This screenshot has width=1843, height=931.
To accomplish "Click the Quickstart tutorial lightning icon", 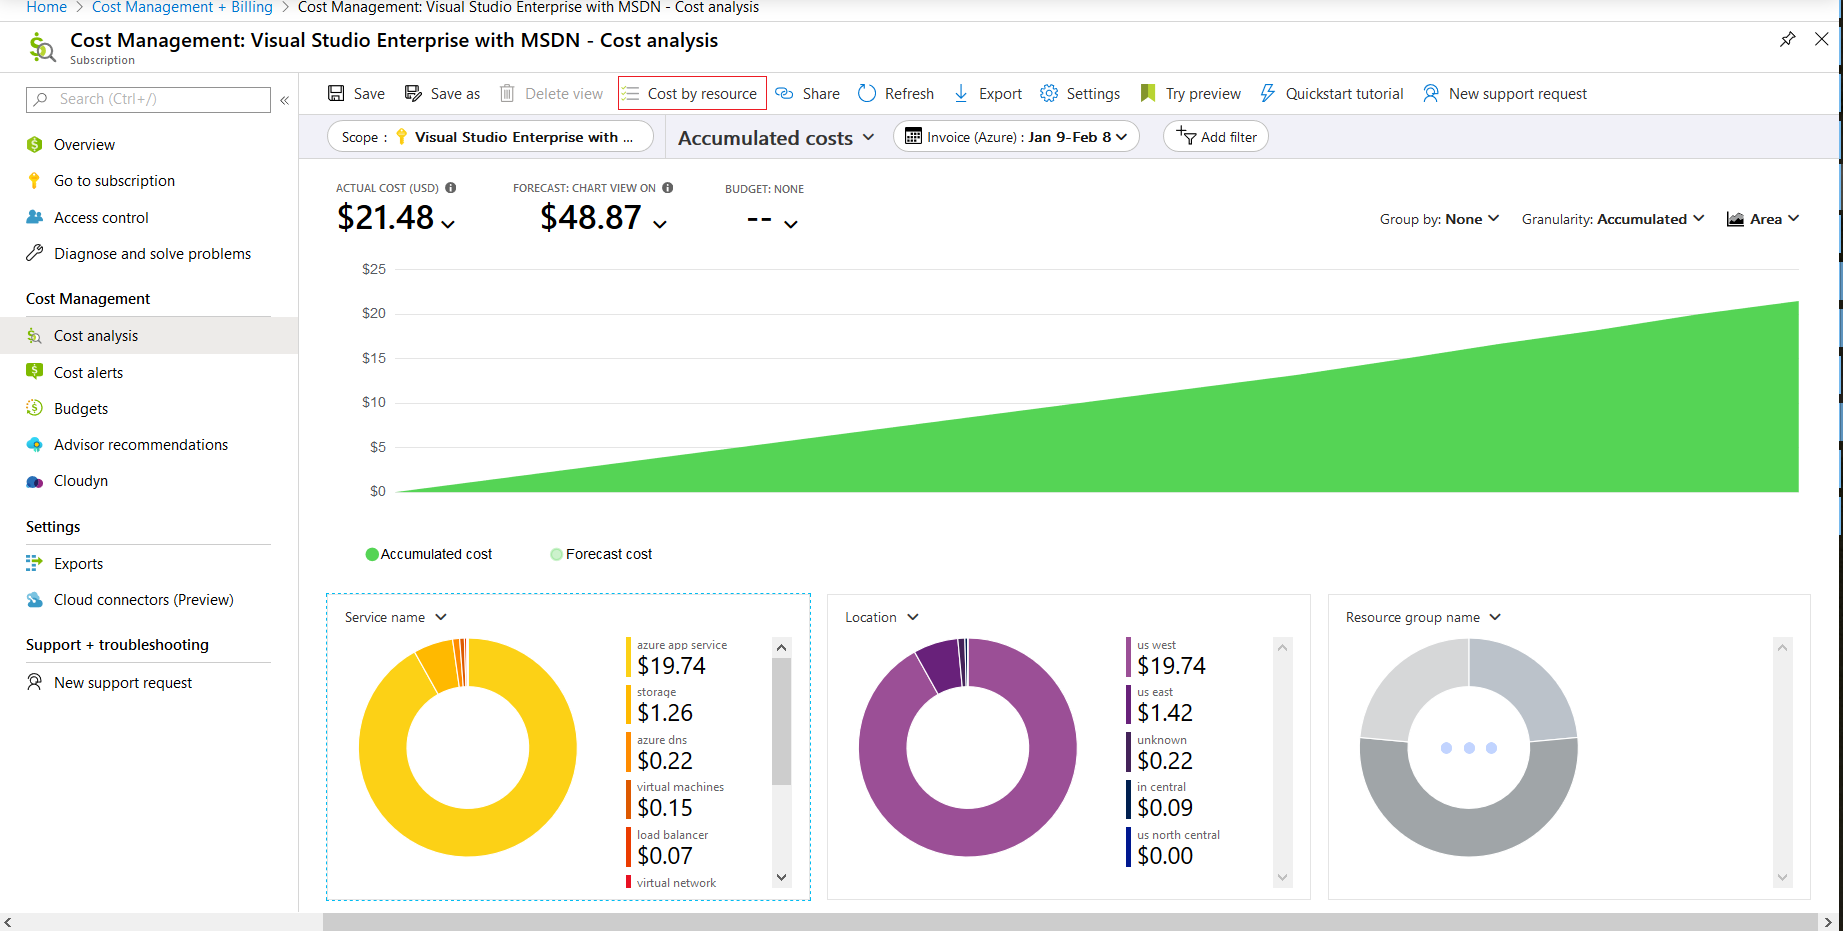I will [x=1268, y=93].
